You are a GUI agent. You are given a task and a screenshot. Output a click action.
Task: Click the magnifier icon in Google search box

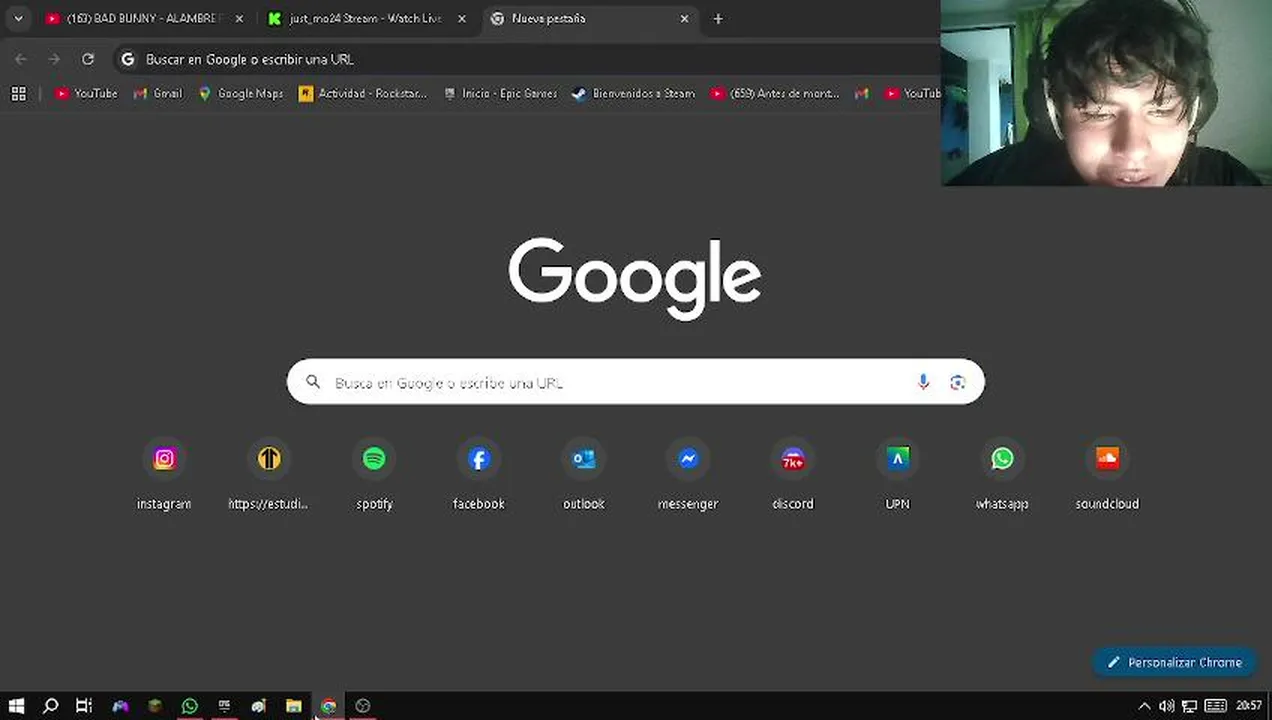pos(313,382)
